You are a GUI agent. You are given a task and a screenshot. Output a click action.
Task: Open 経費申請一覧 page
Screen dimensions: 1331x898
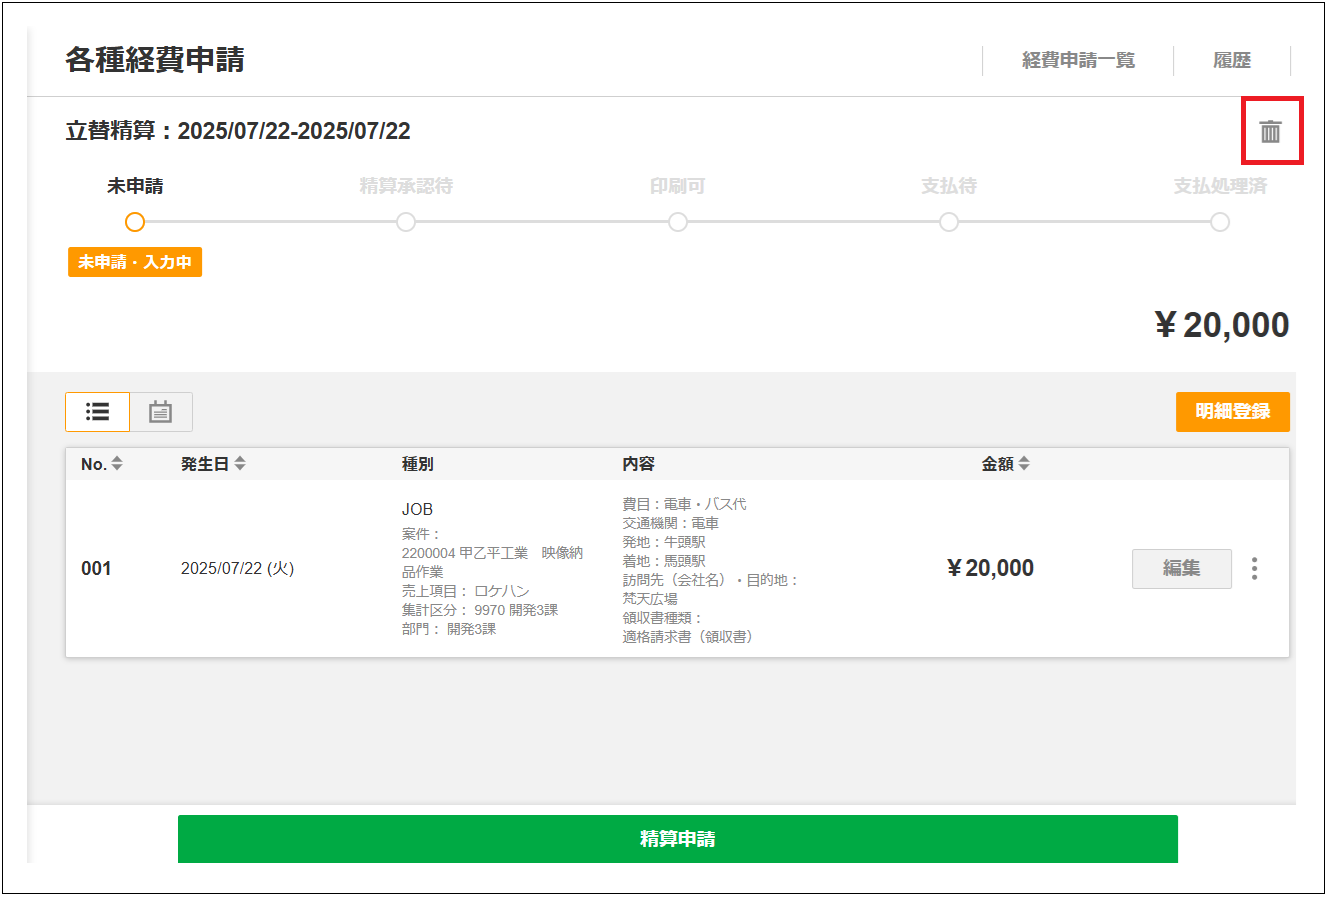pyautogui.click(x=1078, y=60)
